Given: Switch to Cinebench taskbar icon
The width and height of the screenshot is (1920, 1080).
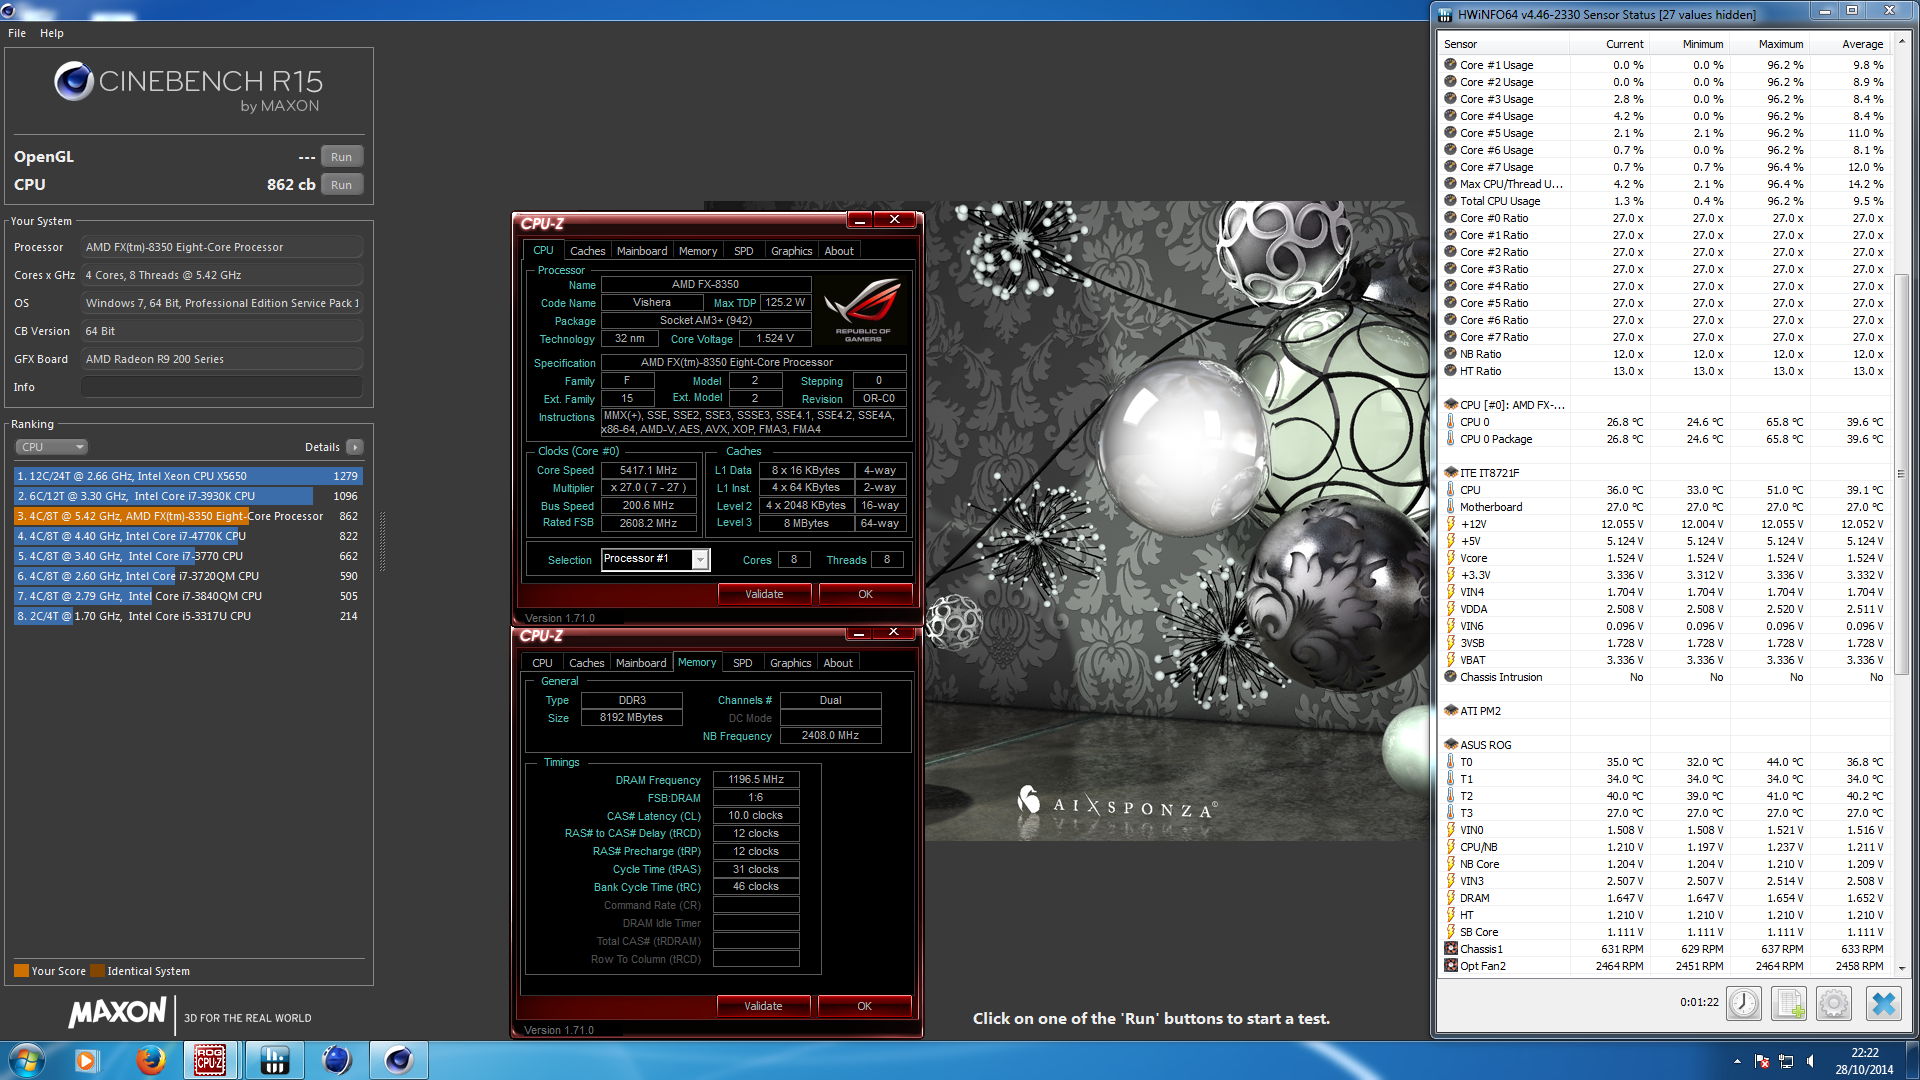Looking at the screenshot, I should pyautogui.click(x=399, y=1060).
